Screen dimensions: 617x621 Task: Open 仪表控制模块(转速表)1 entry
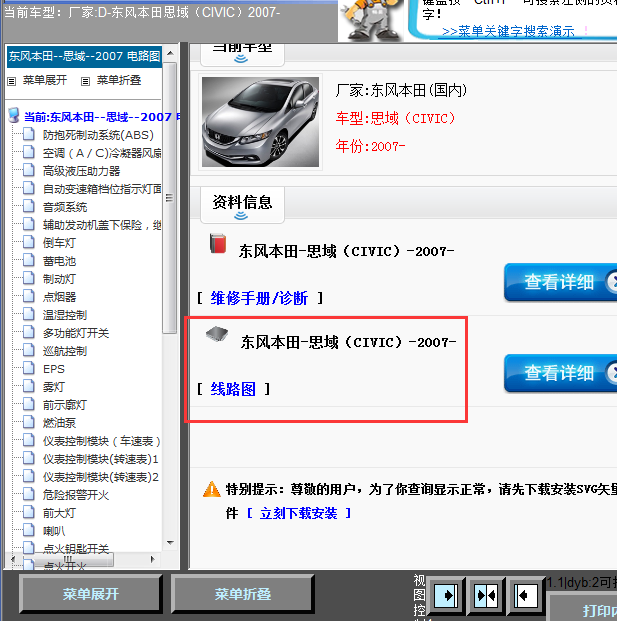click(x=101, y=459)
